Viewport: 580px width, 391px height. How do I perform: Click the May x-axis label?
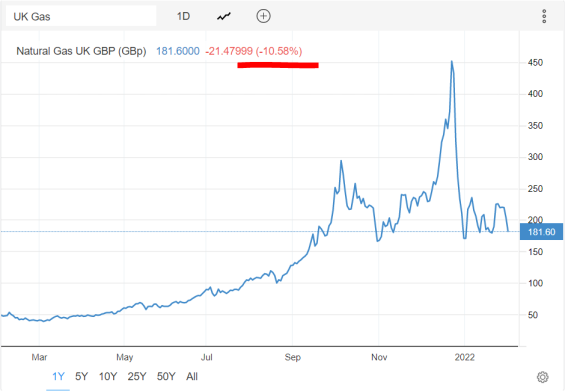[125, 357]
